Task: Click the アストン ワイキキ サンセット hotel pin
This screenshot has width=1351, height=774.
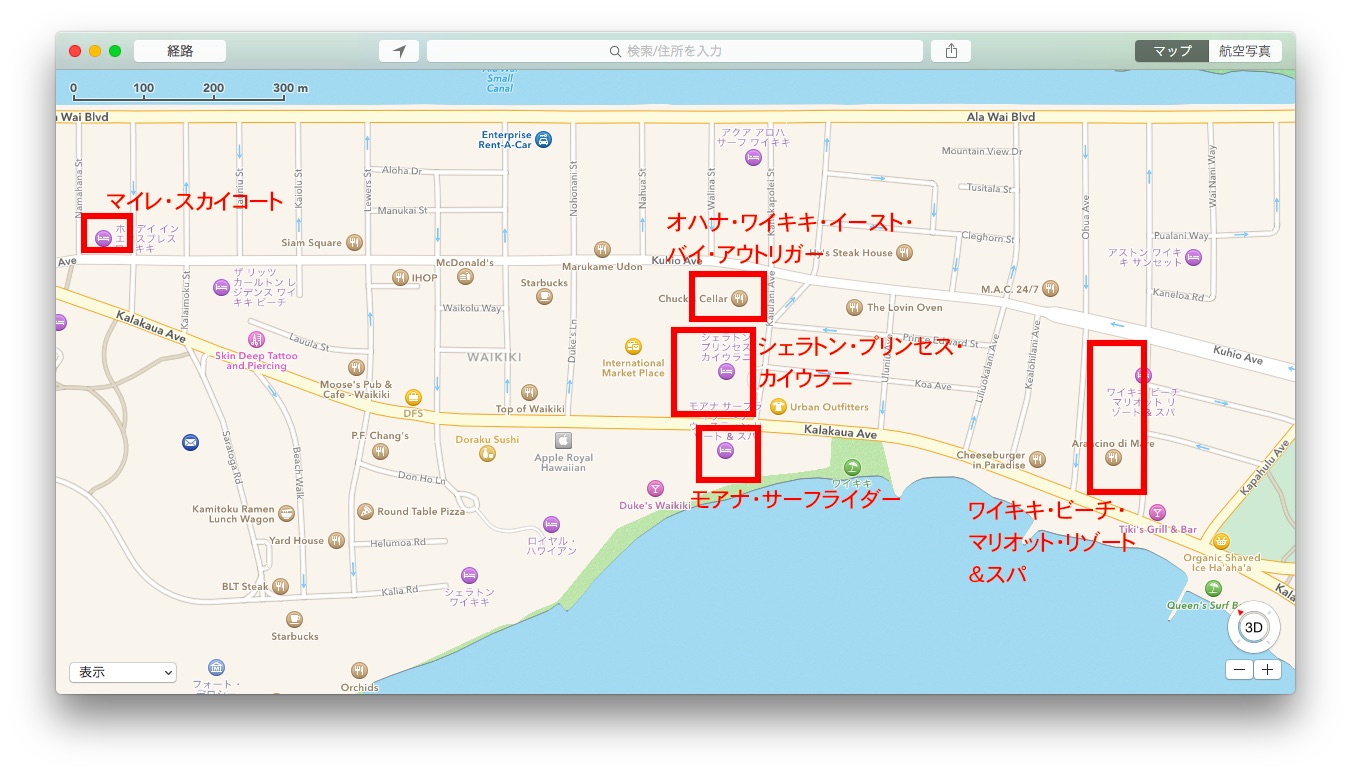Action: pos(1191,258)
